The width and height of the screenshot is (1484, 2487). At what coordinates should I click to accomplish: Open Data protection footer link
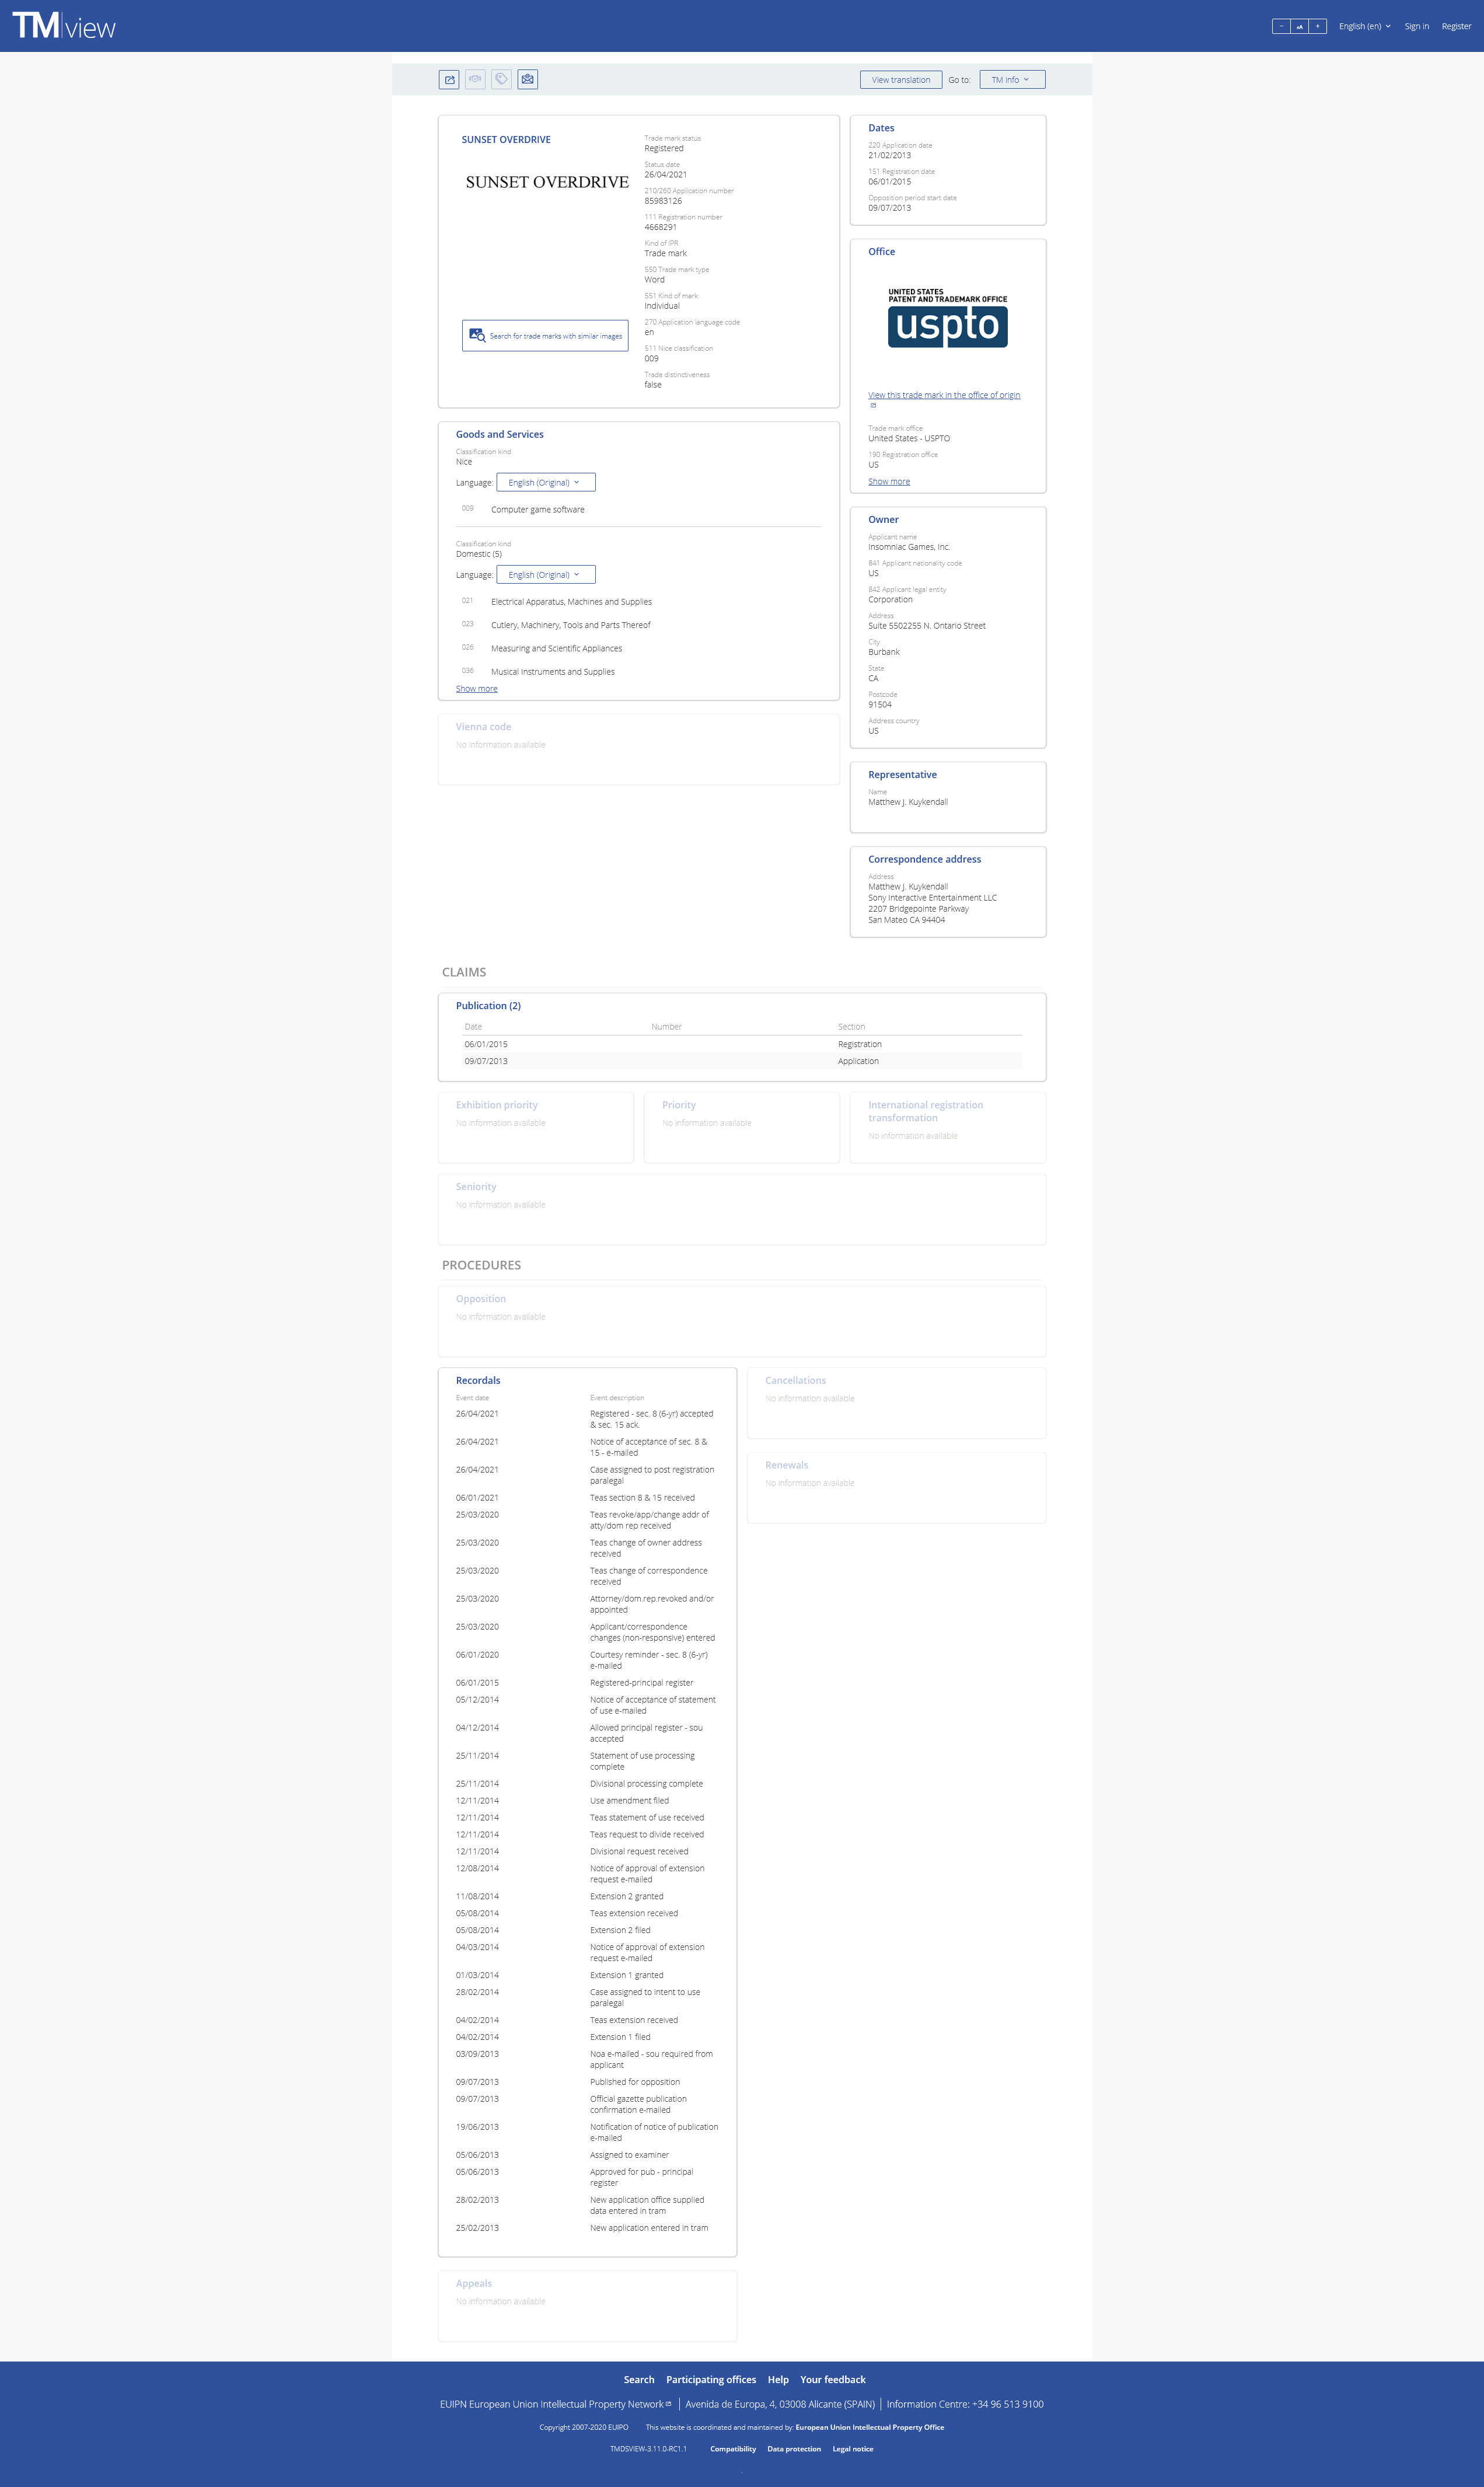794,2449
